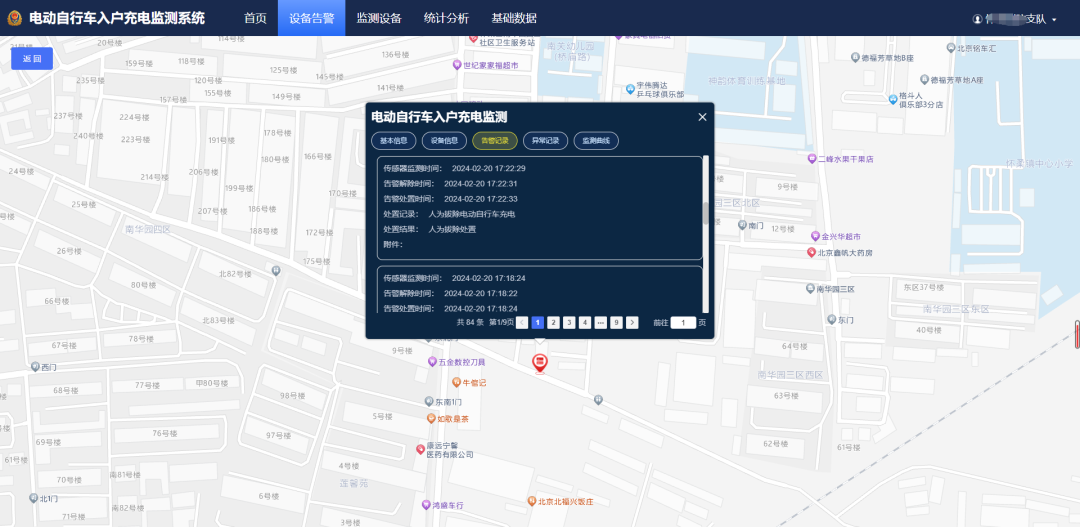Go to next page using right arrow
This screenshot has width=1080, height=527.
click(x=632, y=322)
